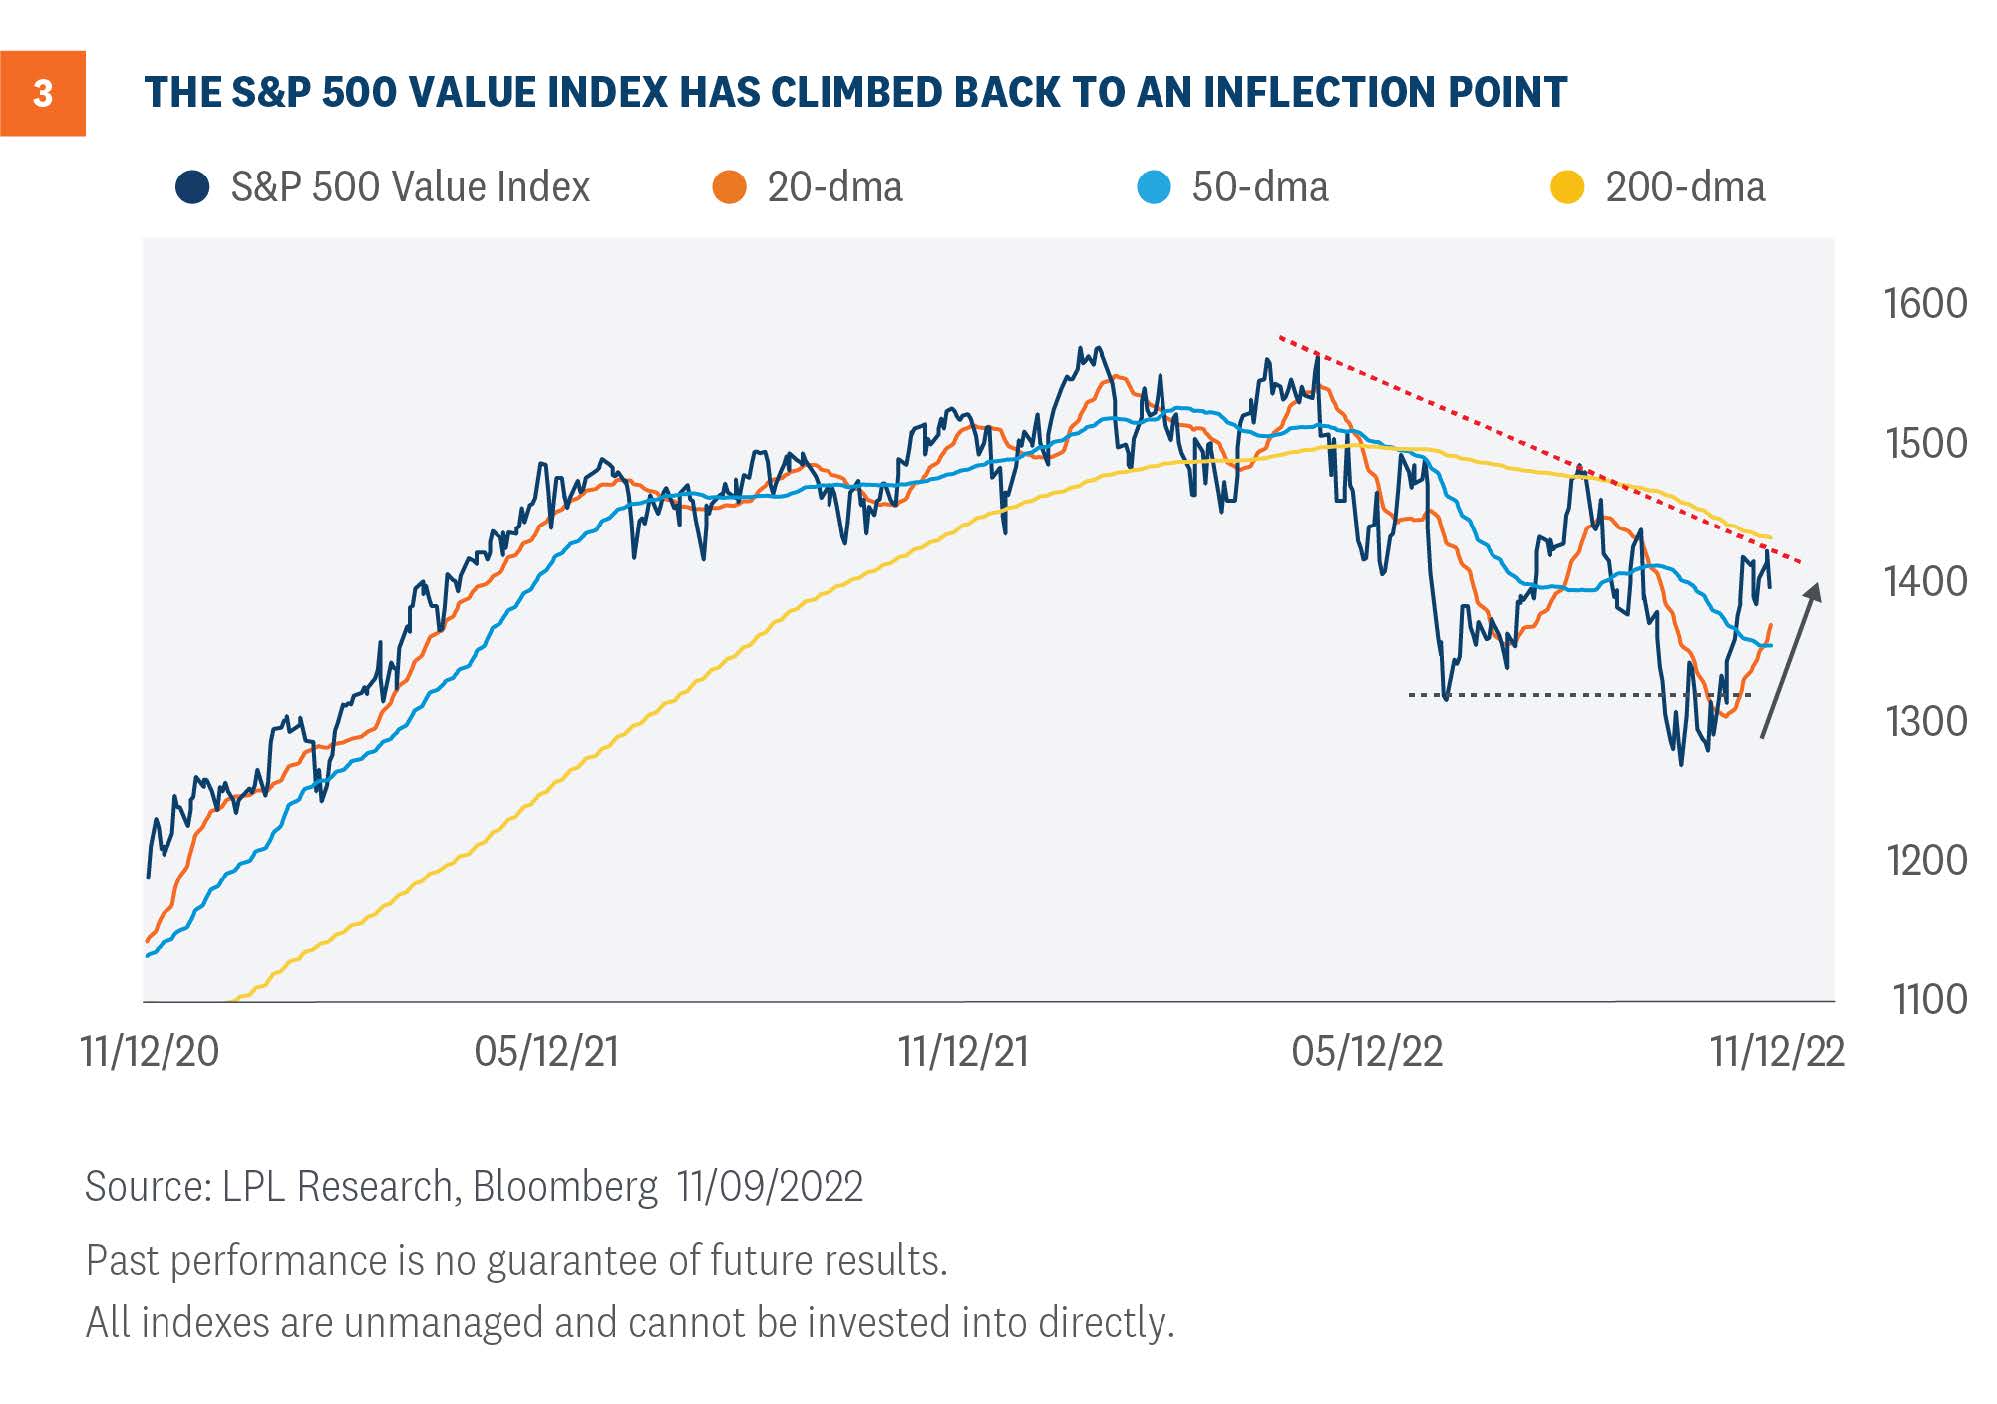Click the dark blue S&P 500 Value Index legend dot
Screen dimensions: 1997x1404
[x=192, y=187]
